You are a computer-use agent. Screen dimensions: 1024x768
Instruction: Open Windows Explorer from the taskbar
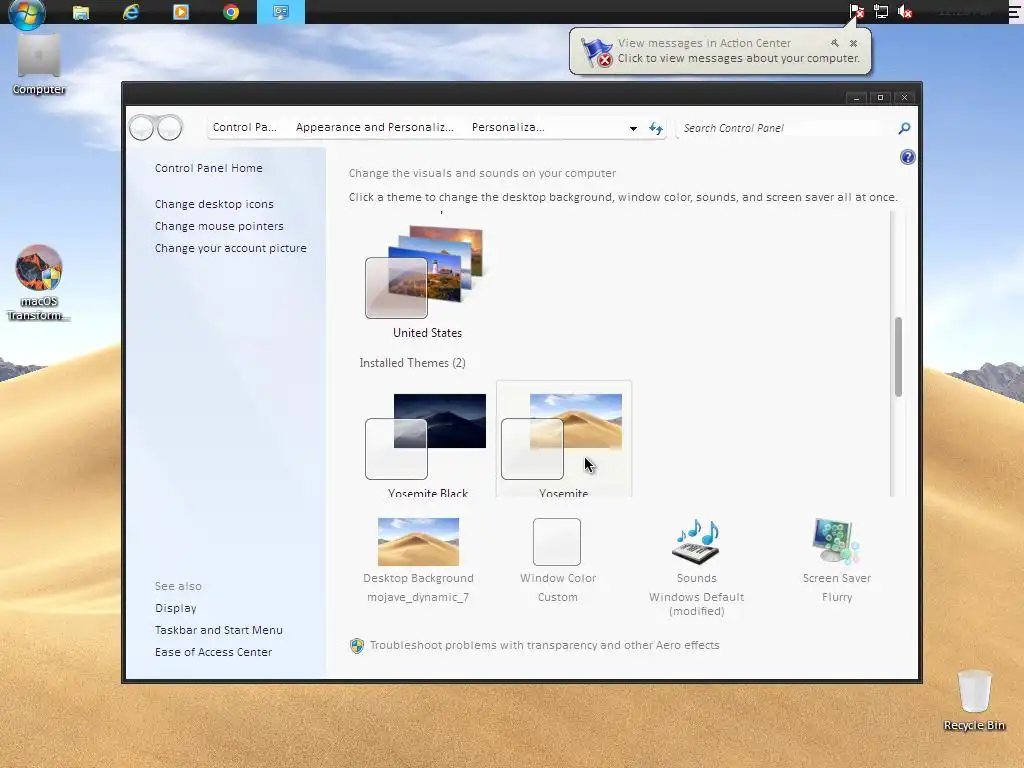pos(81,12)
